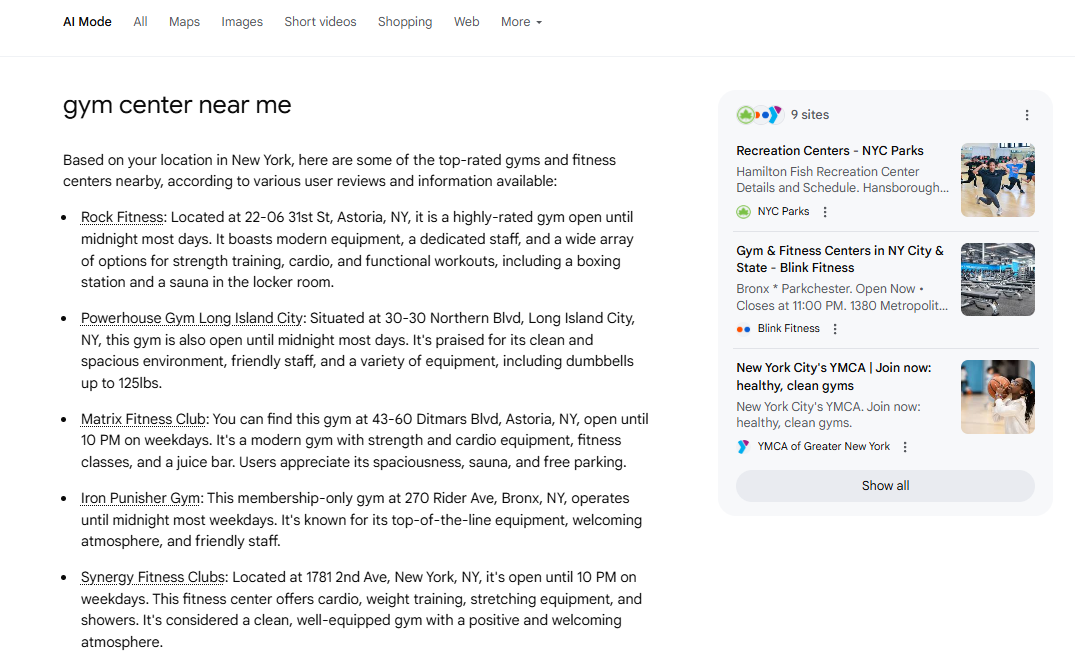Open Recreation Centers - NYC Parks result
This screenshot has width=1075, height=662.
(x=830, y=151)
